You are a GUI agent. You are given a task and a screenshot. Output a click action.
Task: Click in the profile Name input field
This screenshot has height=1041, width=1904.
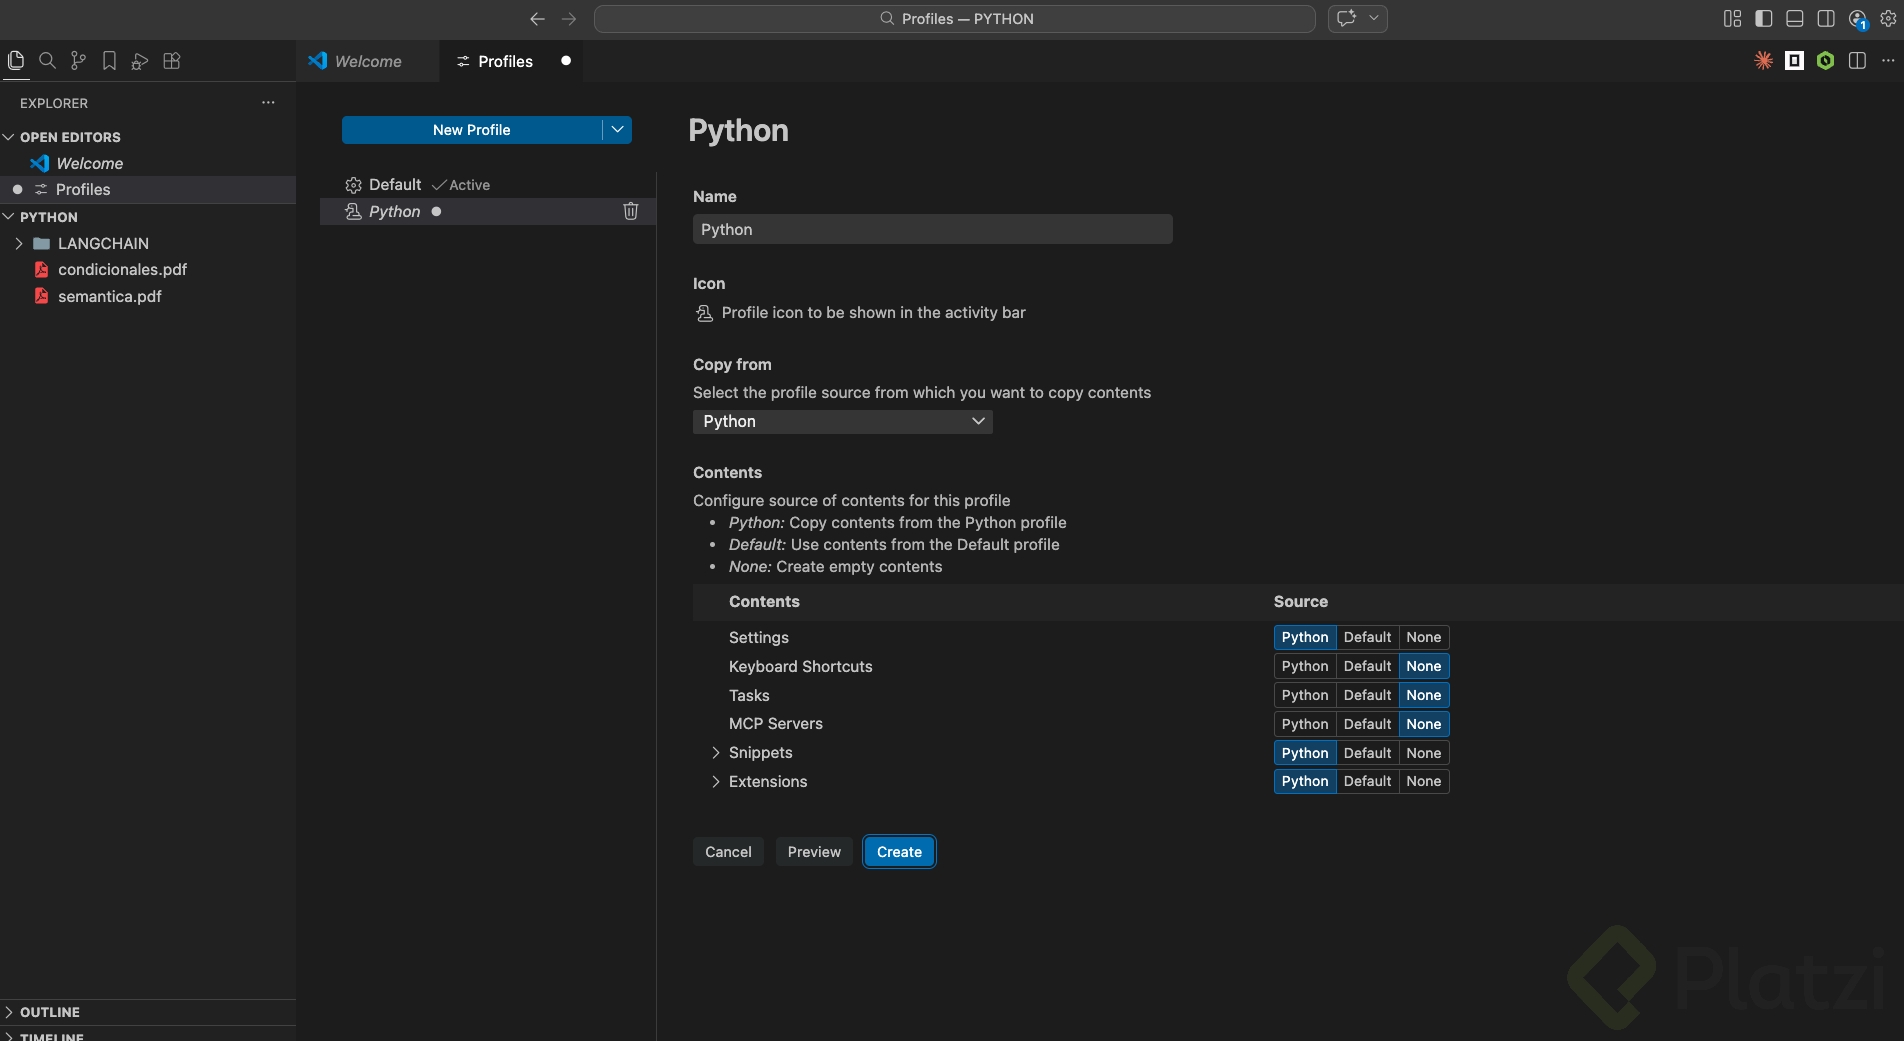[932, 230]
